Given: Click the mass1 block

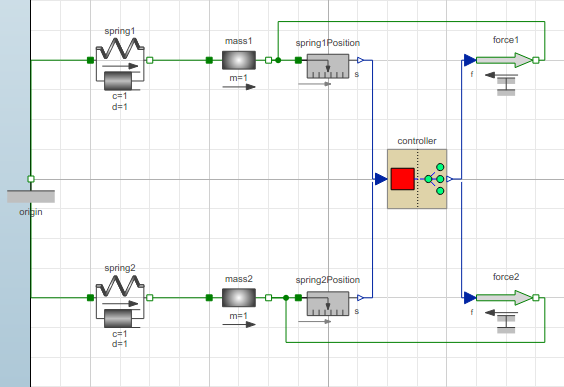Looking at the screenshot, I should click(x=239, y=60).
